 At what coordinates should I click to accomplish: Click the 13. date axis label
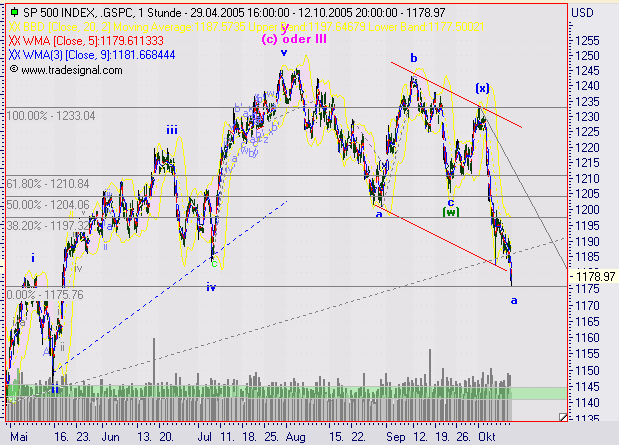[x=144, y=437]
